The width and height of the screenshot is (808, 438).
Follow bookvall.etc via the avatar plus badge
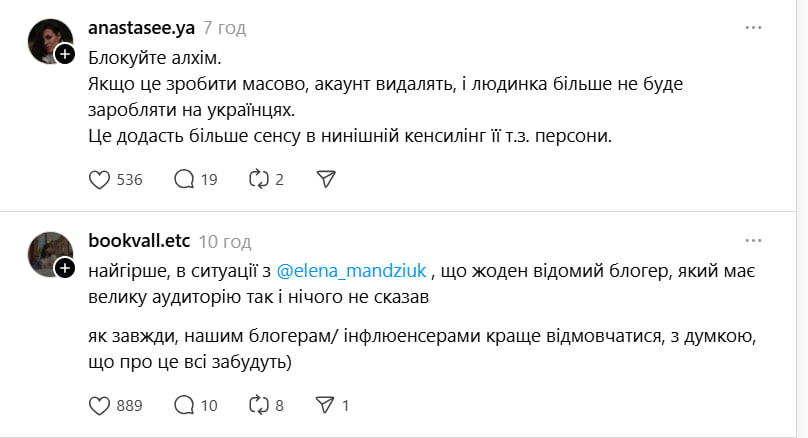click(x=65, y=268)
